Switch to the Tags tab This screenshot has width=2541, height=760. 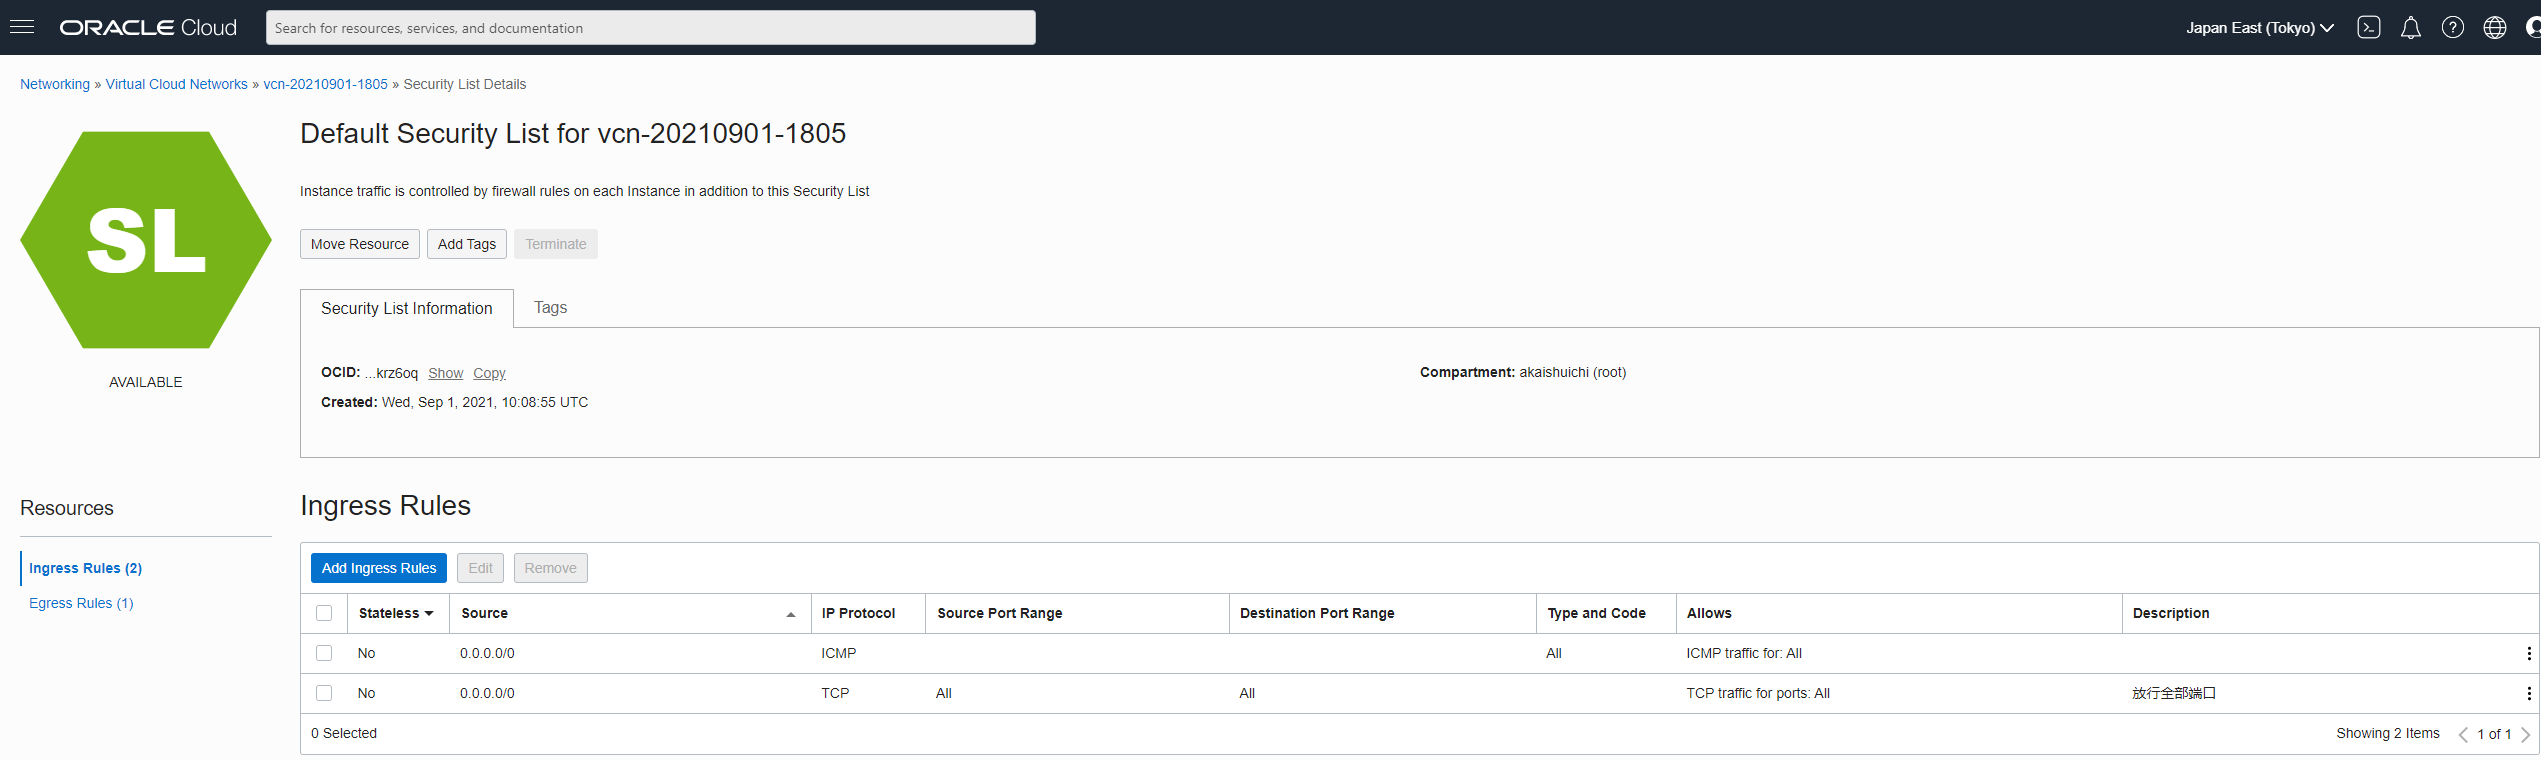tap(550, 307)
